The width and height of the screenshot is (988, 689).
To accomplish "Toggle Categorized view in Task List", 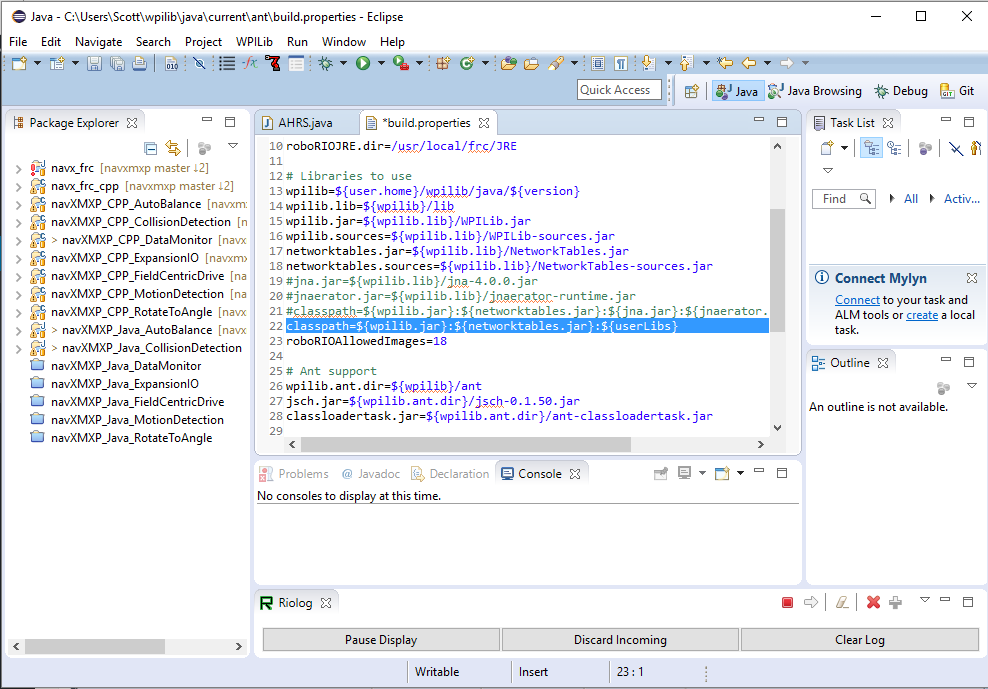I will [x=871, y=148].
